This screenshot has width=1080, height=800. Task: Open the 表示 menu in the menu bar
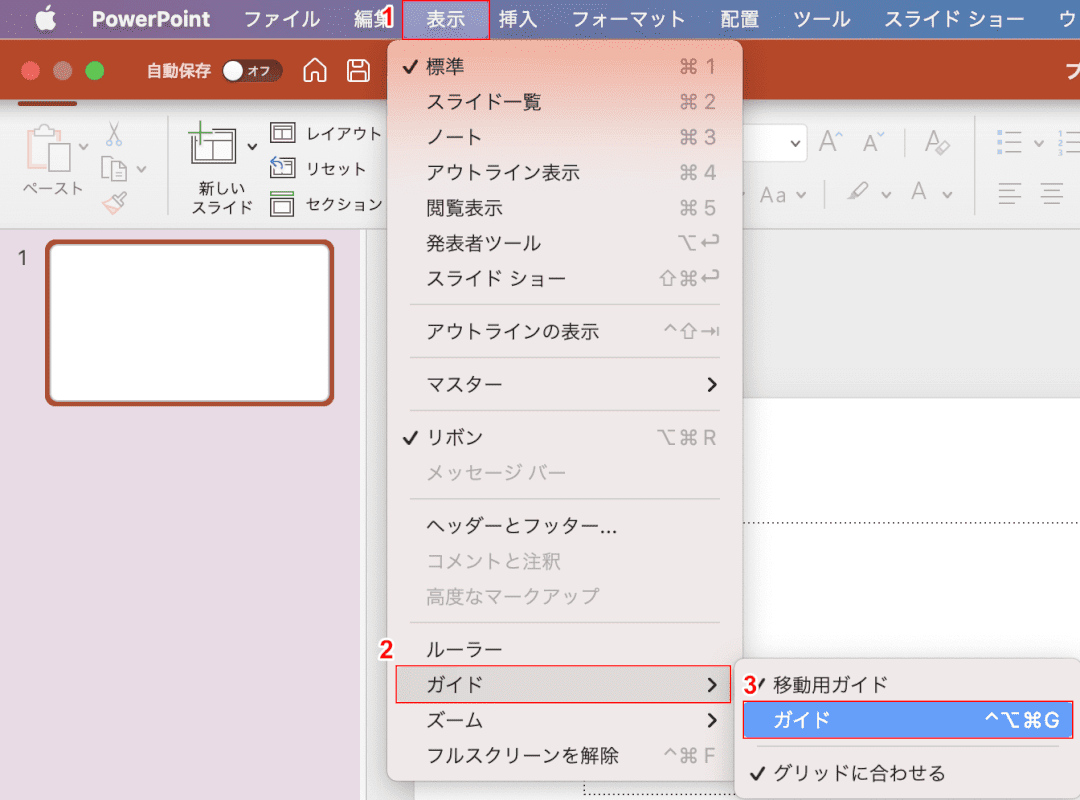[x=446, y=19]
